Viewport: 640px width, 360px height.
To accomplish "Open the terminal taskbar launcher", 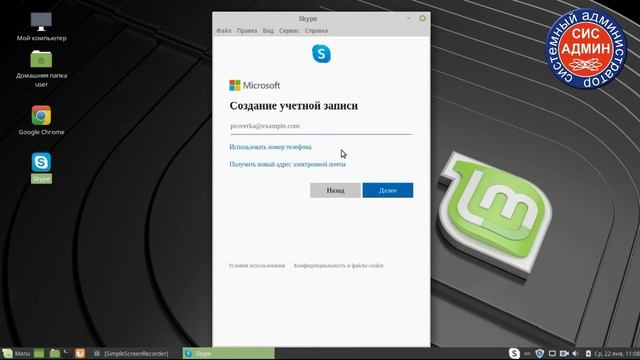I will click(x=67, y=353).
